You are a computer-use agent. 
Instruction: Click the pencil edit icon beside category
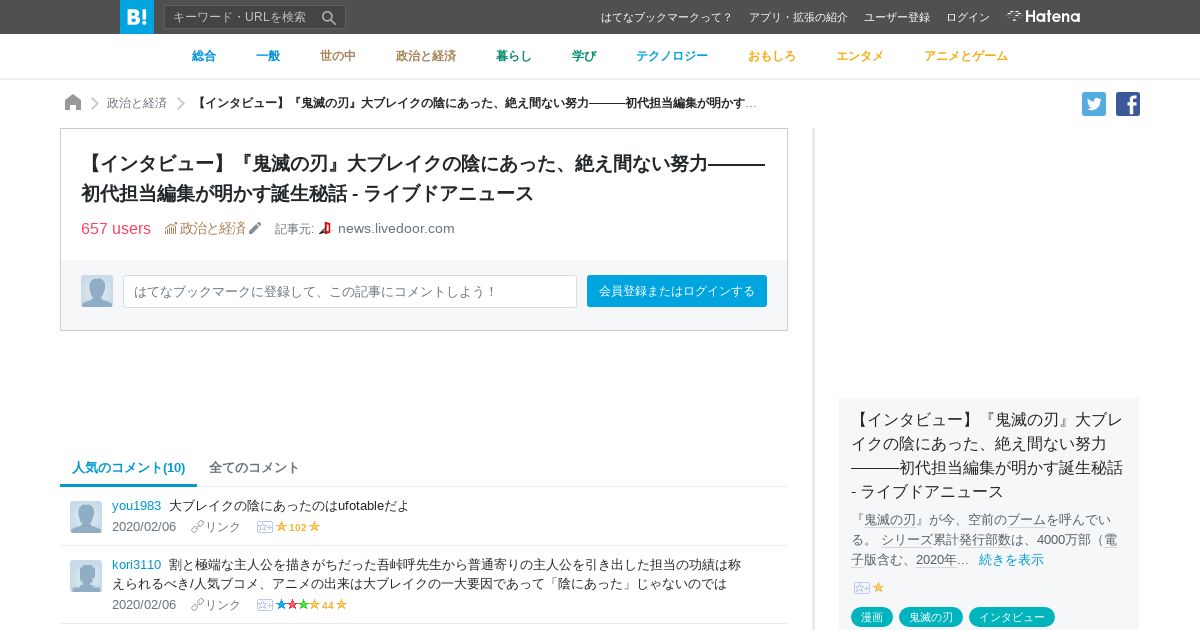coord(255,228)
